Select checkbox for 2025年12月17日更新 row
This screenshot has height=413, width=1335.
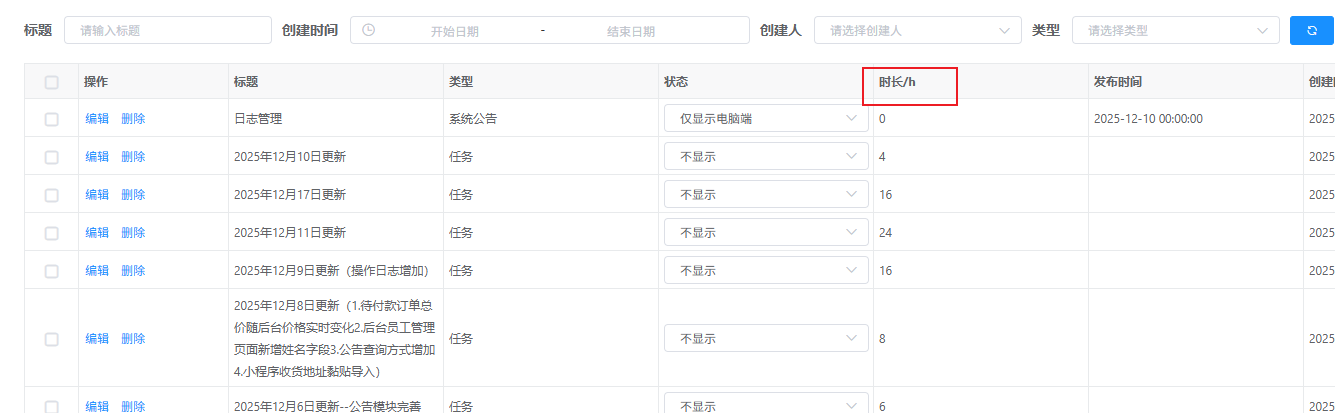(52, 195)
